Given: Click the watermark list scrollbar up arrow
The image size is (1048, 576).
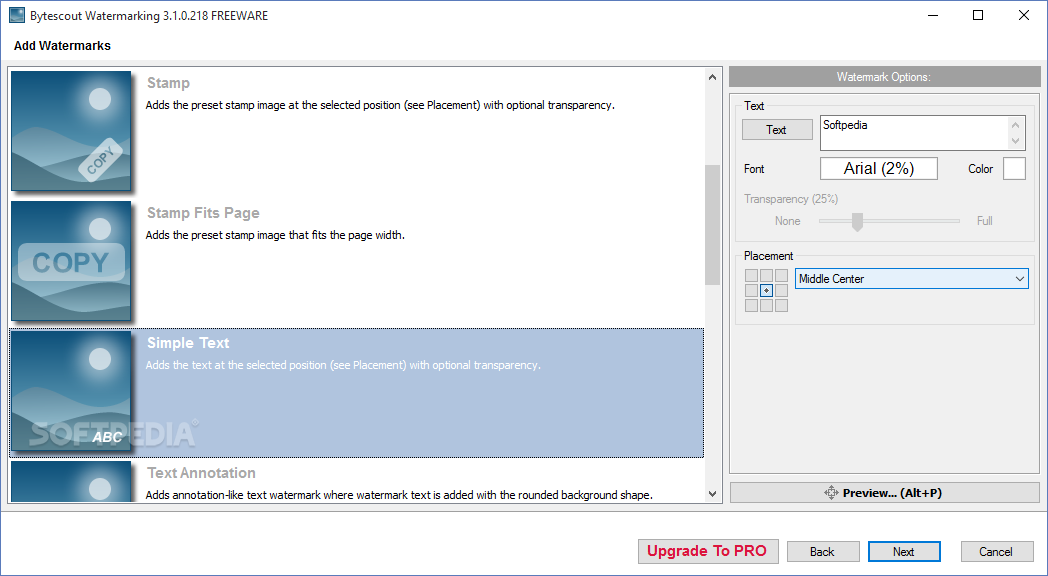Looking at the screenshot, I should (712, 77).
